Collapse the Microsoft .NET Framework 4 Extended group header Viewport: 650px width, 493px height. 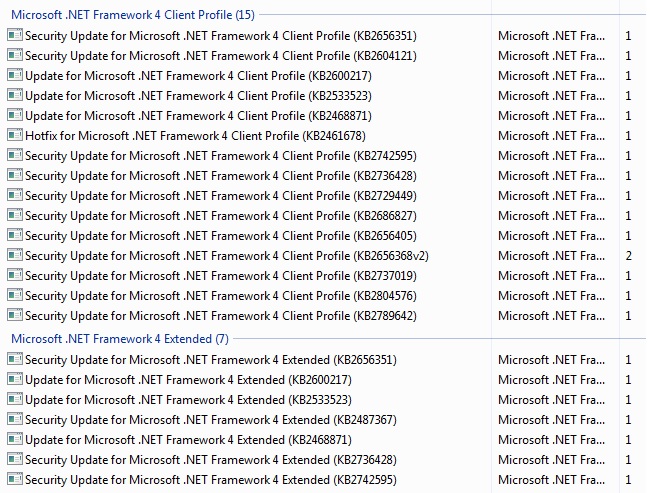click(120, 339)
